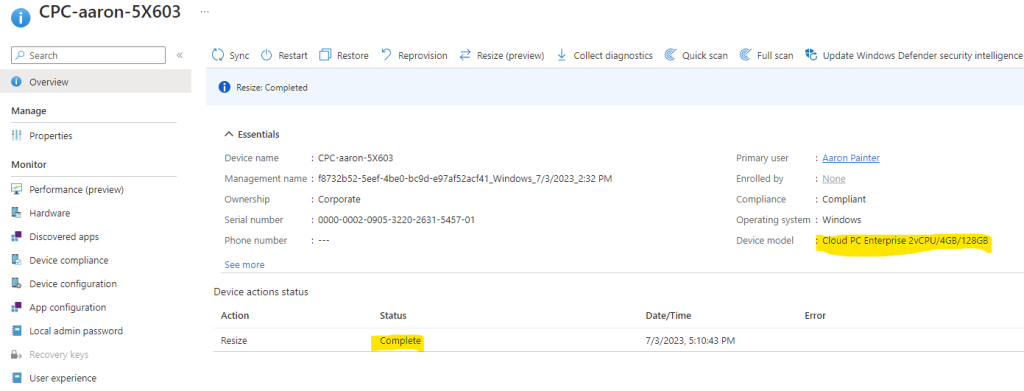
Task: Restart the Cloud PC via power icon
Action: pos(266,55)
